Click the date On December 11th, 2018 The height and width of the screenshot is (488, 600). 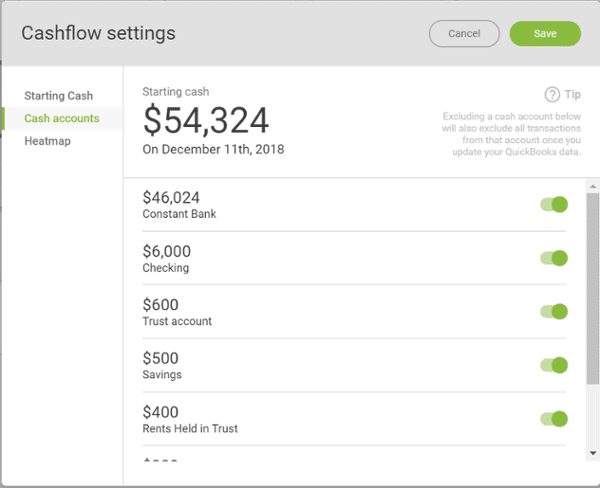[213, 149]
